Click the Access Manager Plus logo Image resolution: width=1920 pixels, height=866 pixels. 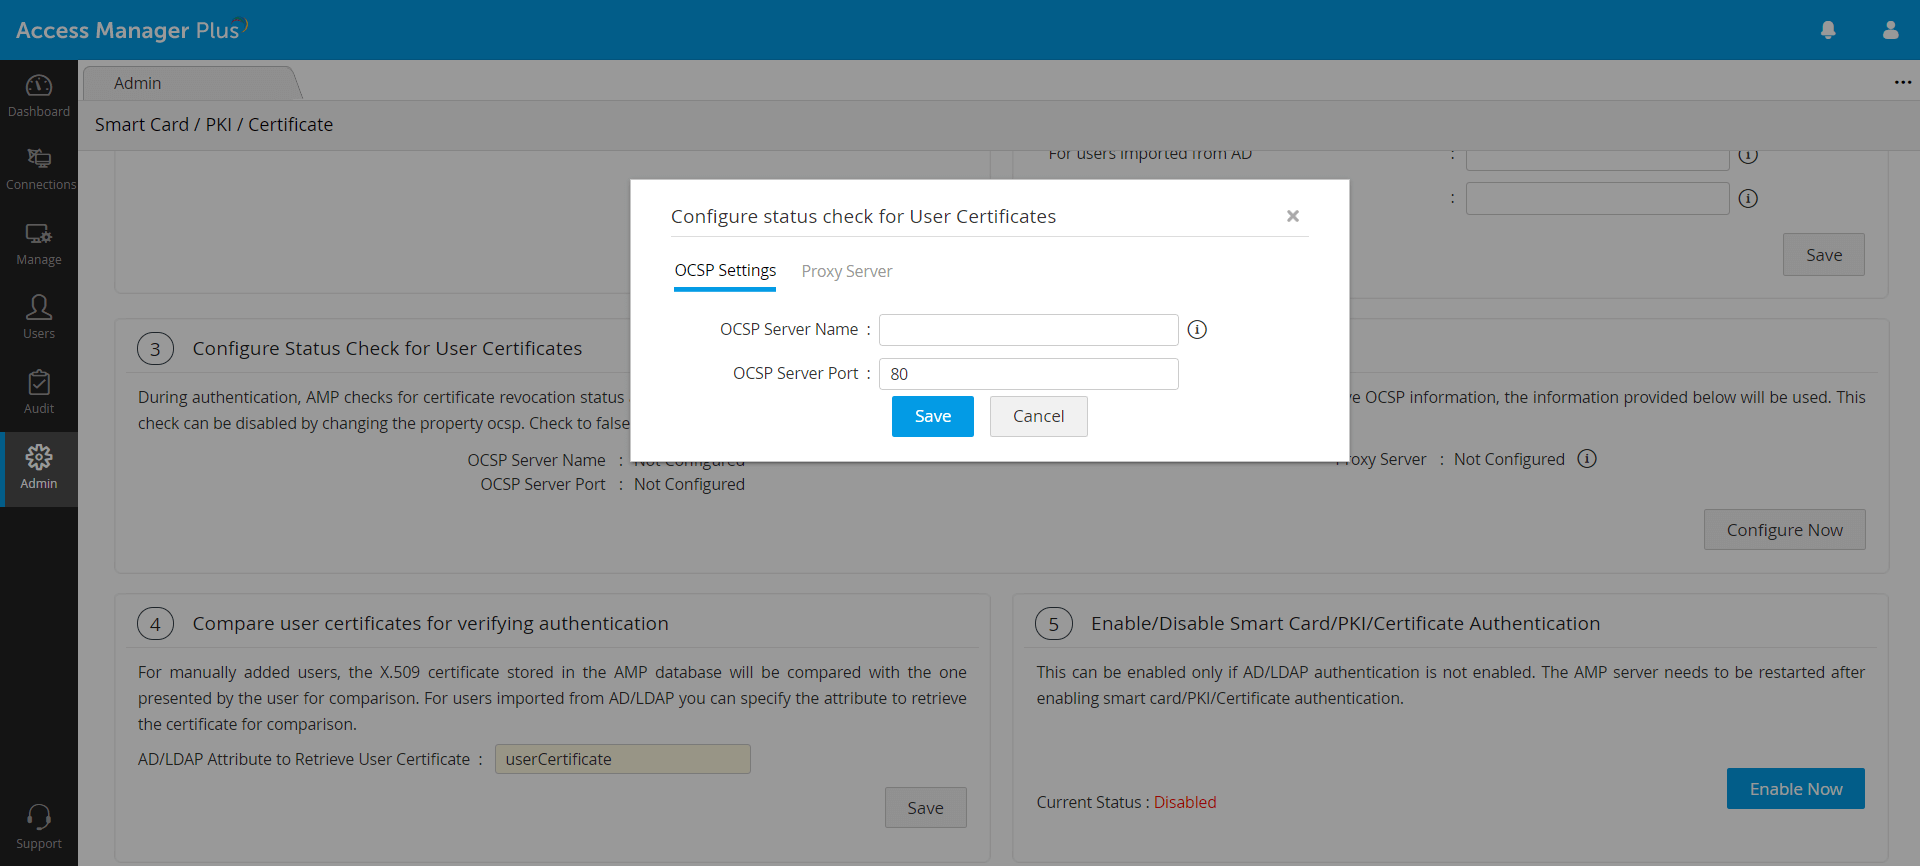131,29
